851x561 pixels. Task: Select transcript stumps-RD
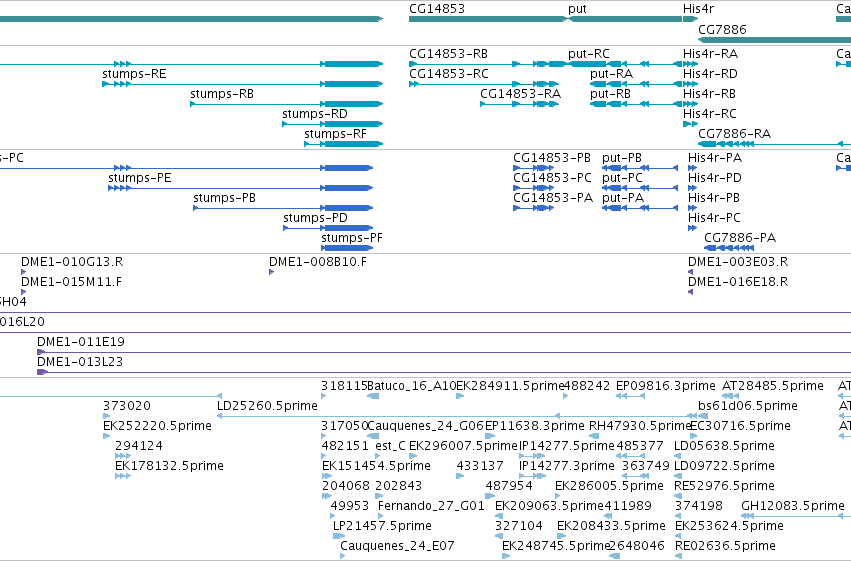click(x=333, y=124)
